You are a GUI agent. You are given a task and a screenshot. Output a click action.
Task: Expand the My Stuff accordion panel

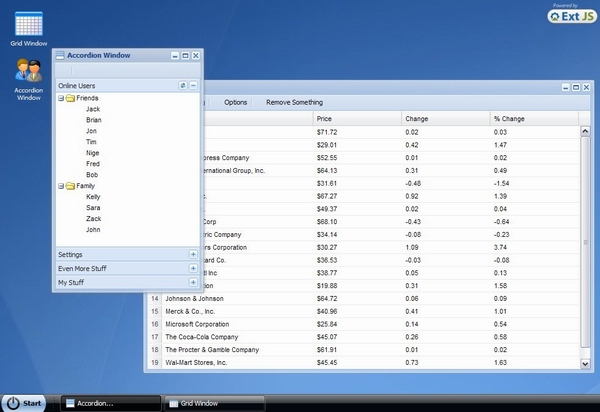(x=193, y=282)
